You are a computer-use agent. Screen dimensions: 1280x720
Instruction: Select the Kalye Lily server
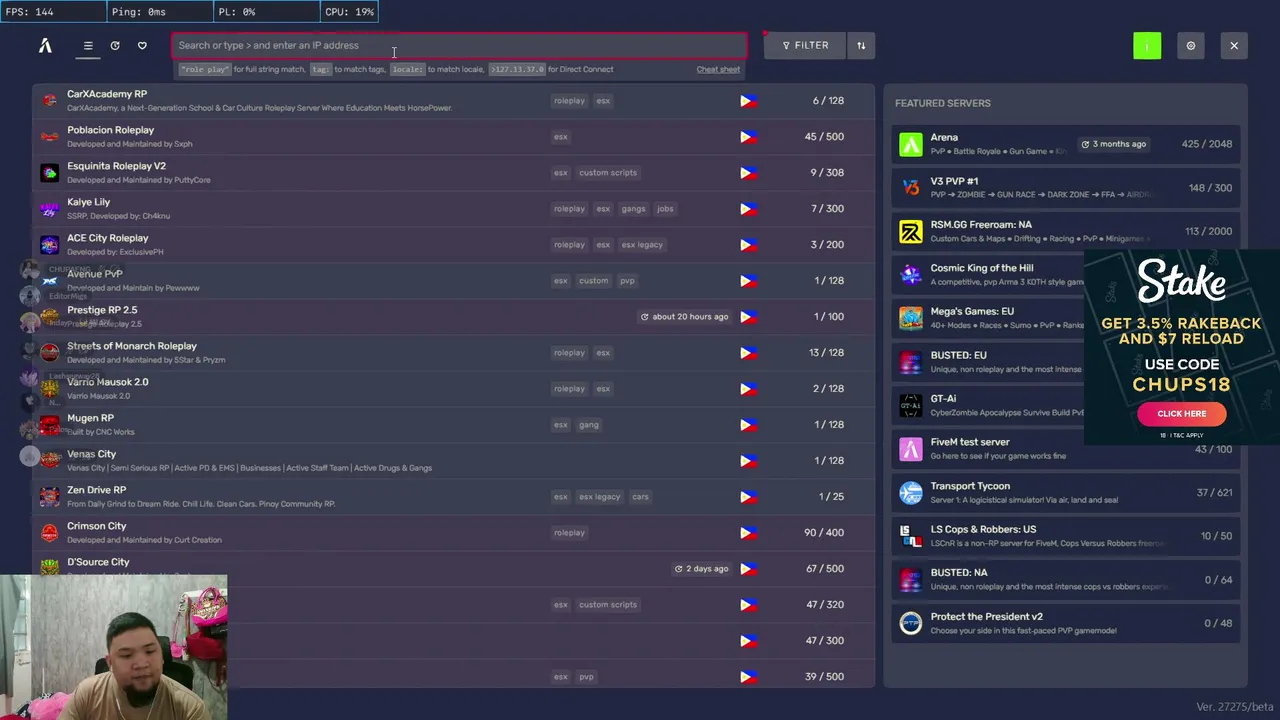(x=453, y=208)
